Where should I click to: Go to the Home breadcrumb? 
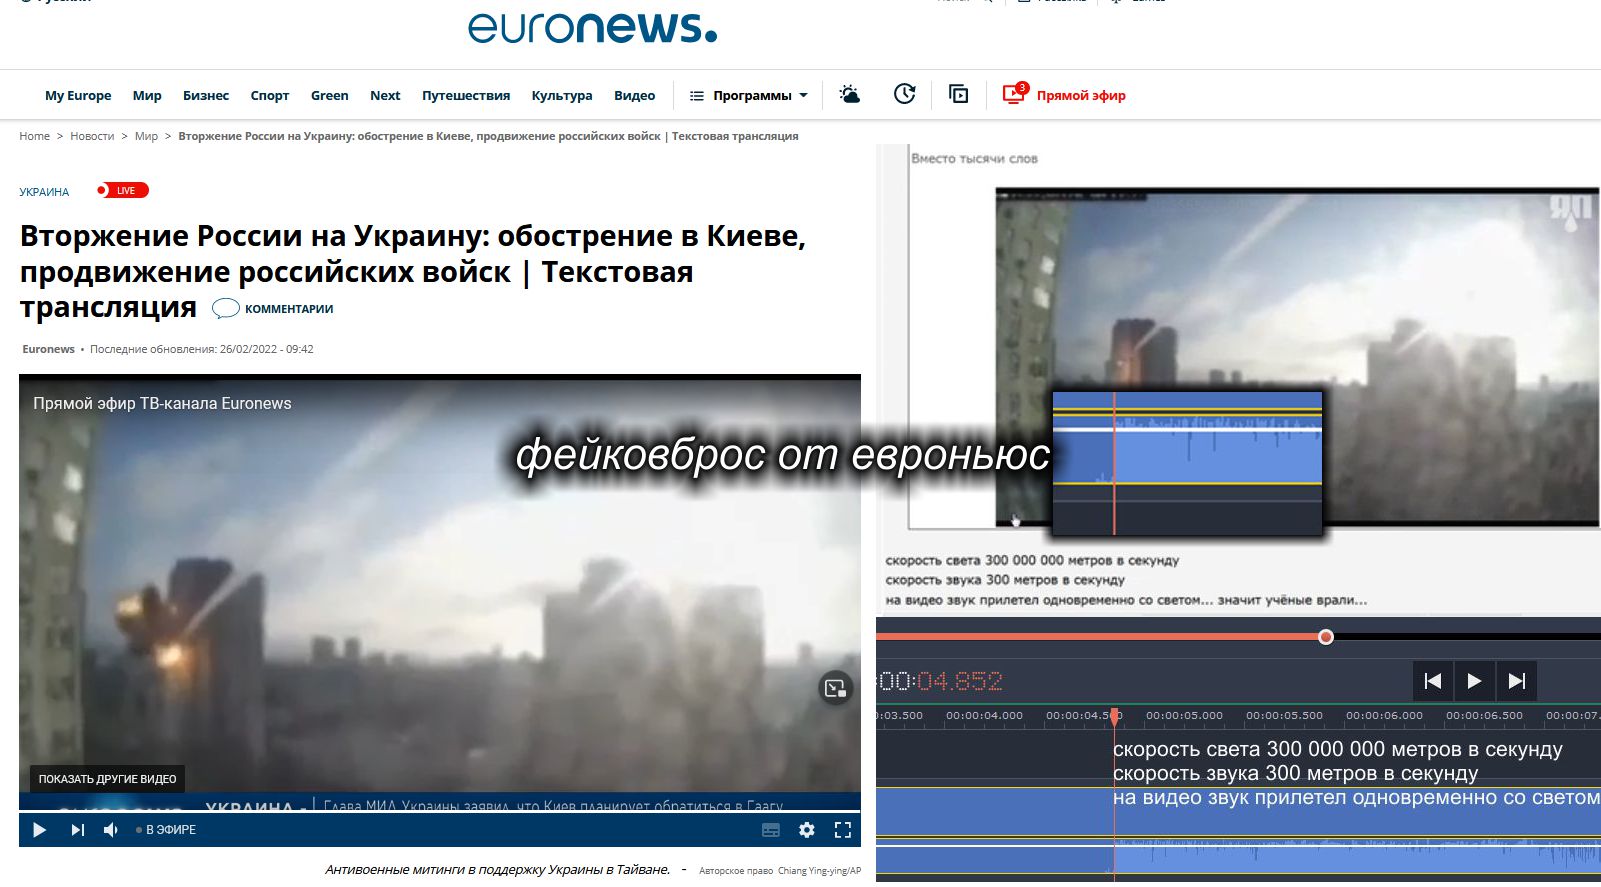pyautogui.click(x=35, y=136)
